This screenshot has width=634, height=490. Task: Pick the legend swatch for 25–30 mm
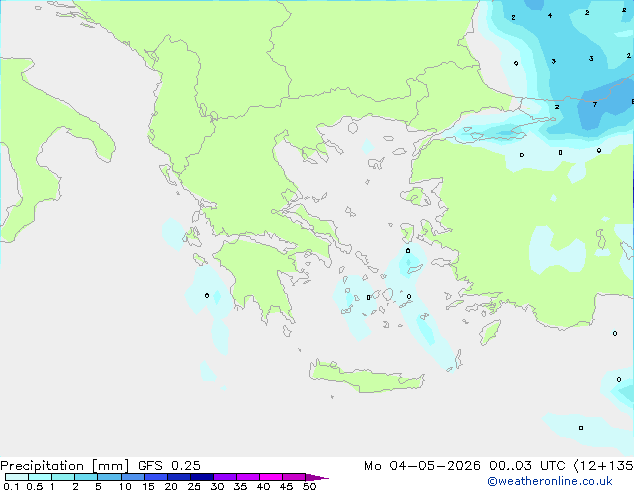tap(202, 477)
